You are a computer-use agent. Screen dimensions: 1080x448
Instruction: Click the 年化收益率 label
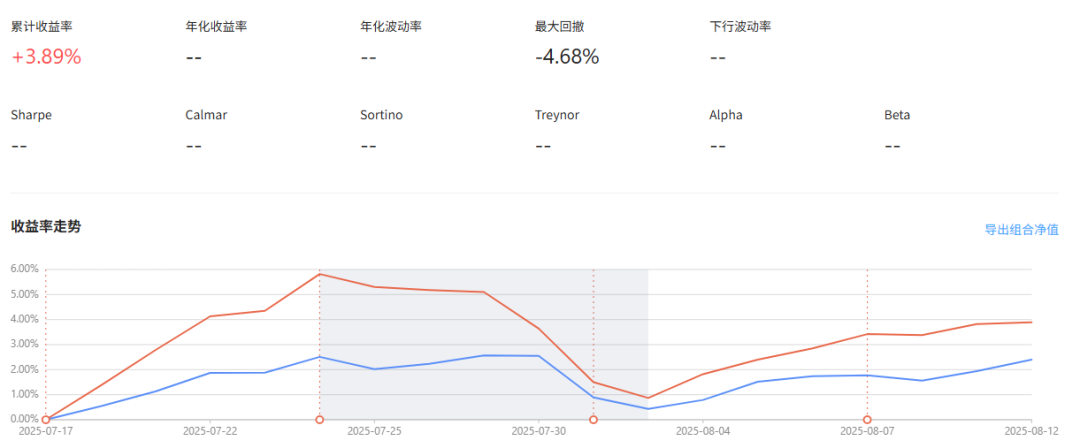216,26
